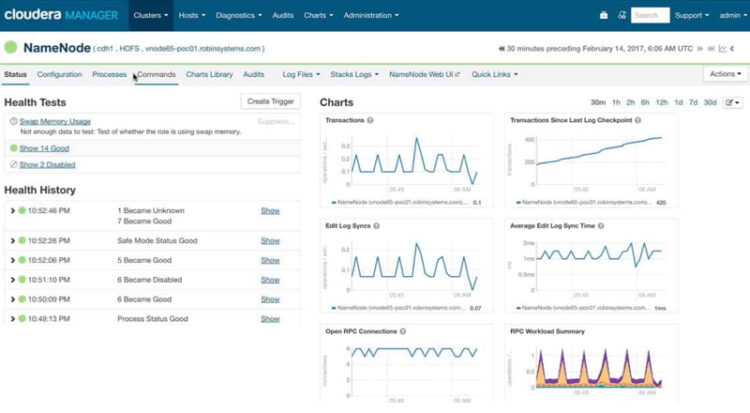This screenshot has height=413, width=750.
Task: Set charts time range to 30d
Action: coord(710,102)
